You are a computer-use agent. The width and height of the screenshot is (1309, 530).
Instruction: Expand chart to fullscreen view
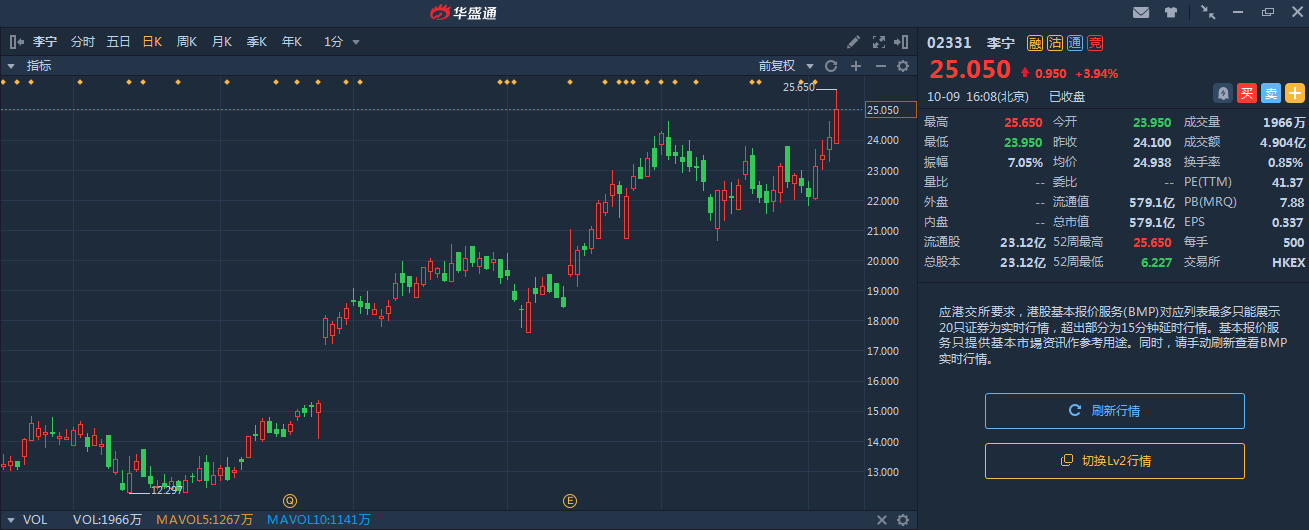[879, 42]
